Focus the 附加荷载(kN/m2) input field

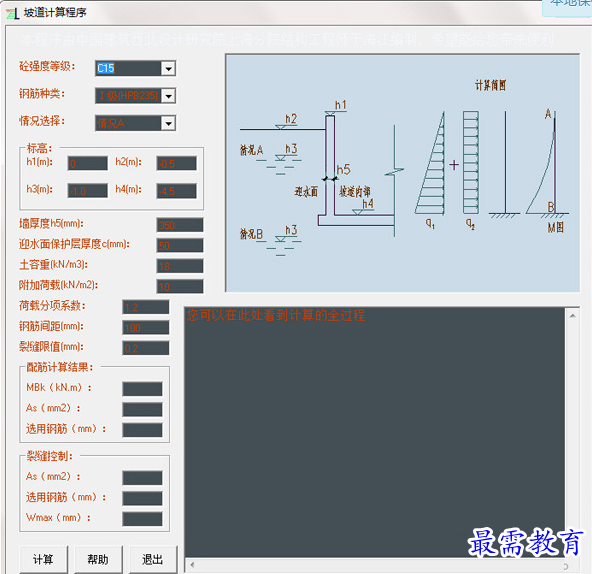(x=180, y=286)
